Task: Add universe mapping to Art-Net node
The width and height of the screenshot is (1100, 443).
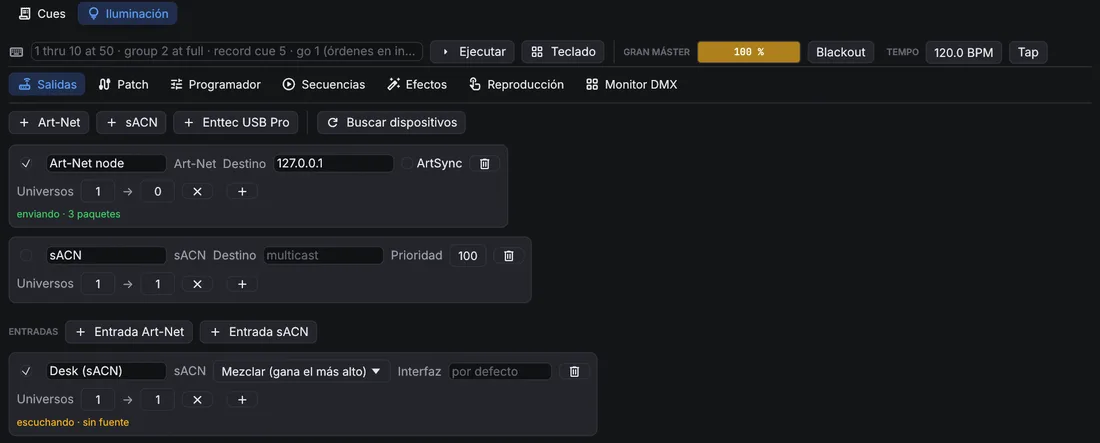Action: point(242,192)
